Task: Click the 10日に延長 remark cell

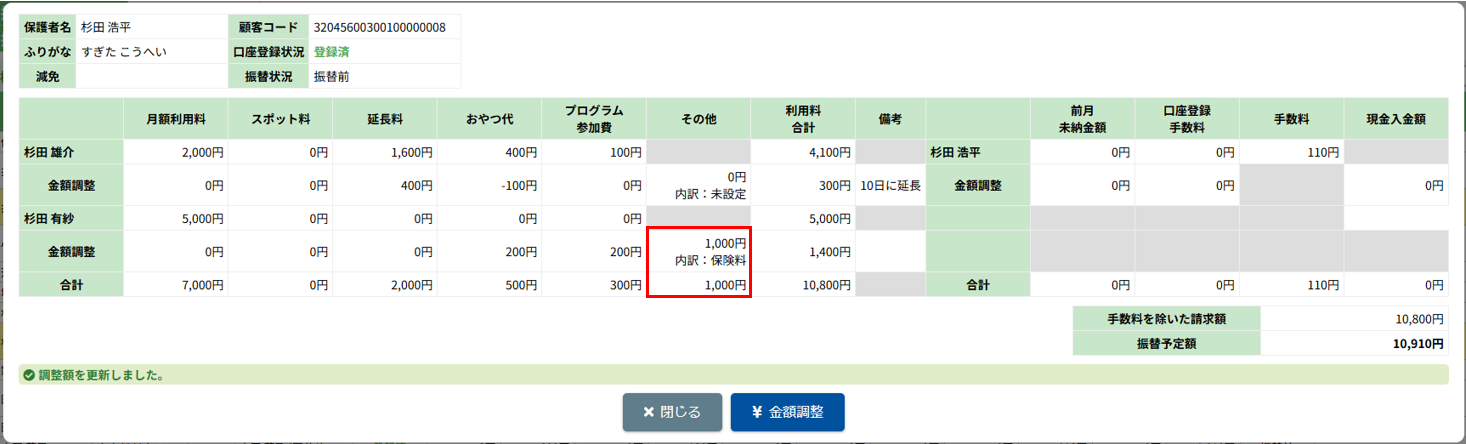Action: click(x=890, y=185)
